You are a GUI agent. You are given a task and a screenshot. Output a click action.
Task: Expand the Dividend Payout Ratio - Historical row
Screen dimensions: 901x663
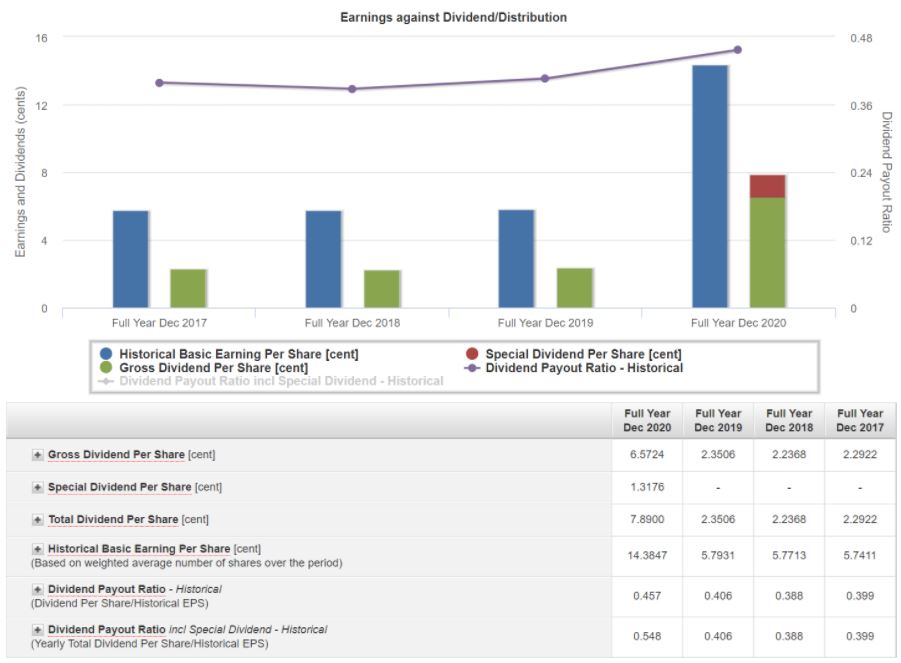[x=38, y=590]
